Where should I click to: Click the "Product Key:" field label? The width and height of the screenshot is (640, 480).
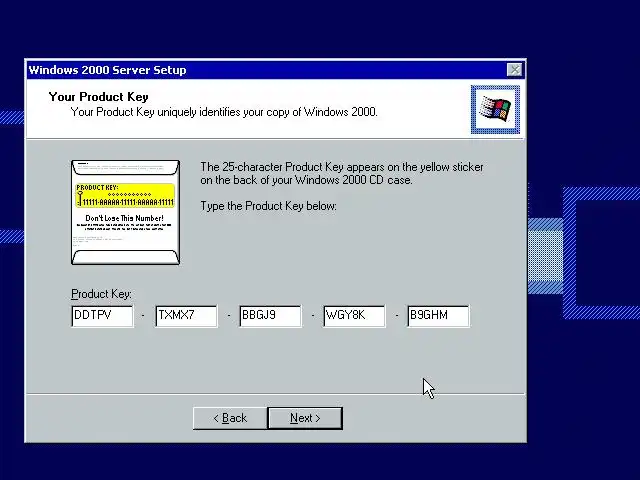101,294
